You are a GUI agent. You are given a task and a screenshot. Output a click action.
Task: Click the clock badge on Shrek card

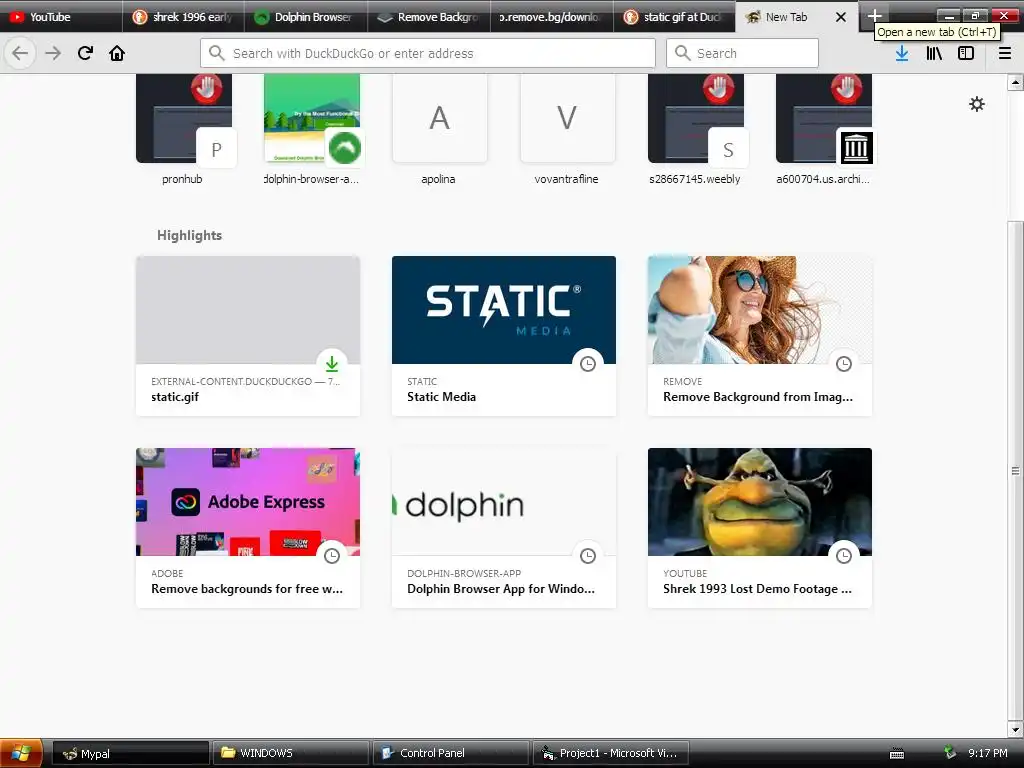point(844,556)
